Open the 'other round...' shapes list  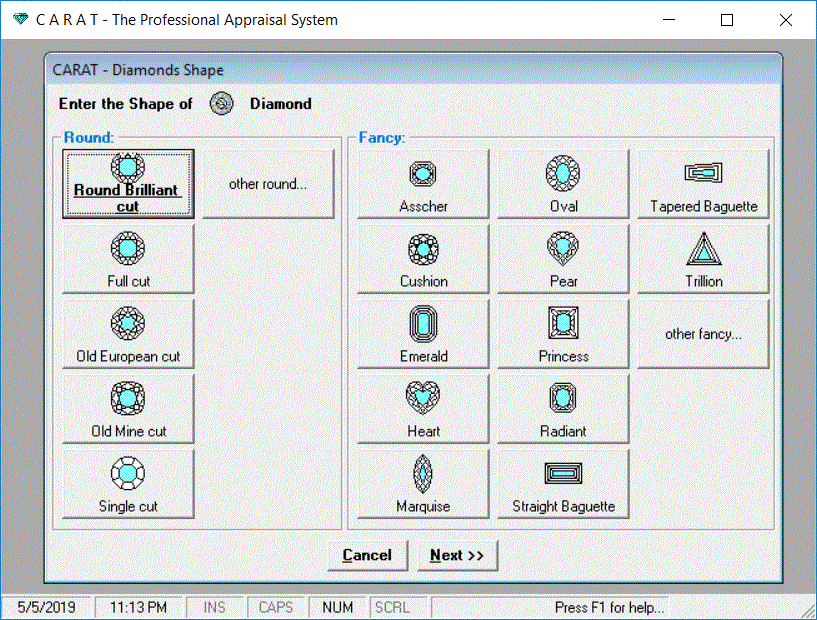tap(268, 184)
